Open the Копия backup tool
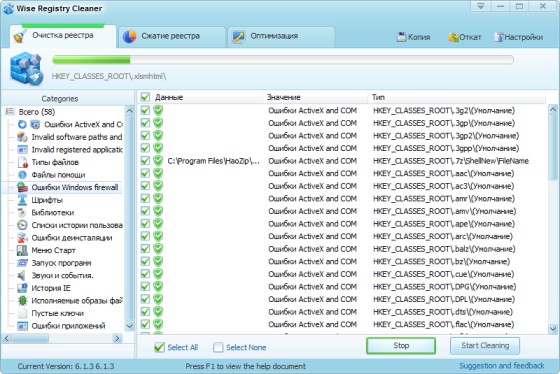 pos(413,37)
